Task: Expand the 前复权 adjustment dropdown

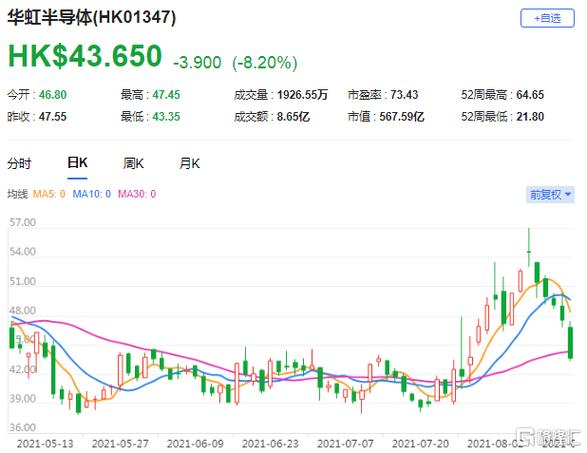Action: click(x=550, y=195)
